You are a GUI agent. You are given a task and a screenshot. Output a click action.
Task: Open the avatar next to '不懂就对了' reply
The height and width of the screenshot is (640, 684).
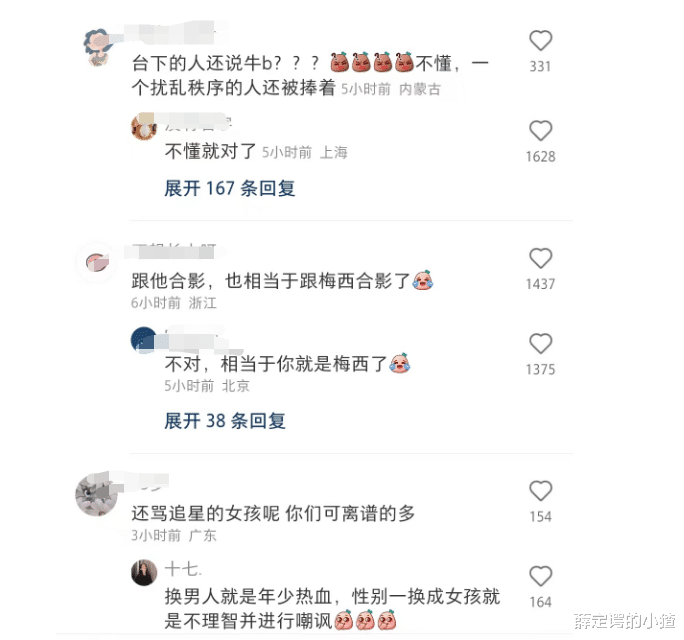click(144, 127)
